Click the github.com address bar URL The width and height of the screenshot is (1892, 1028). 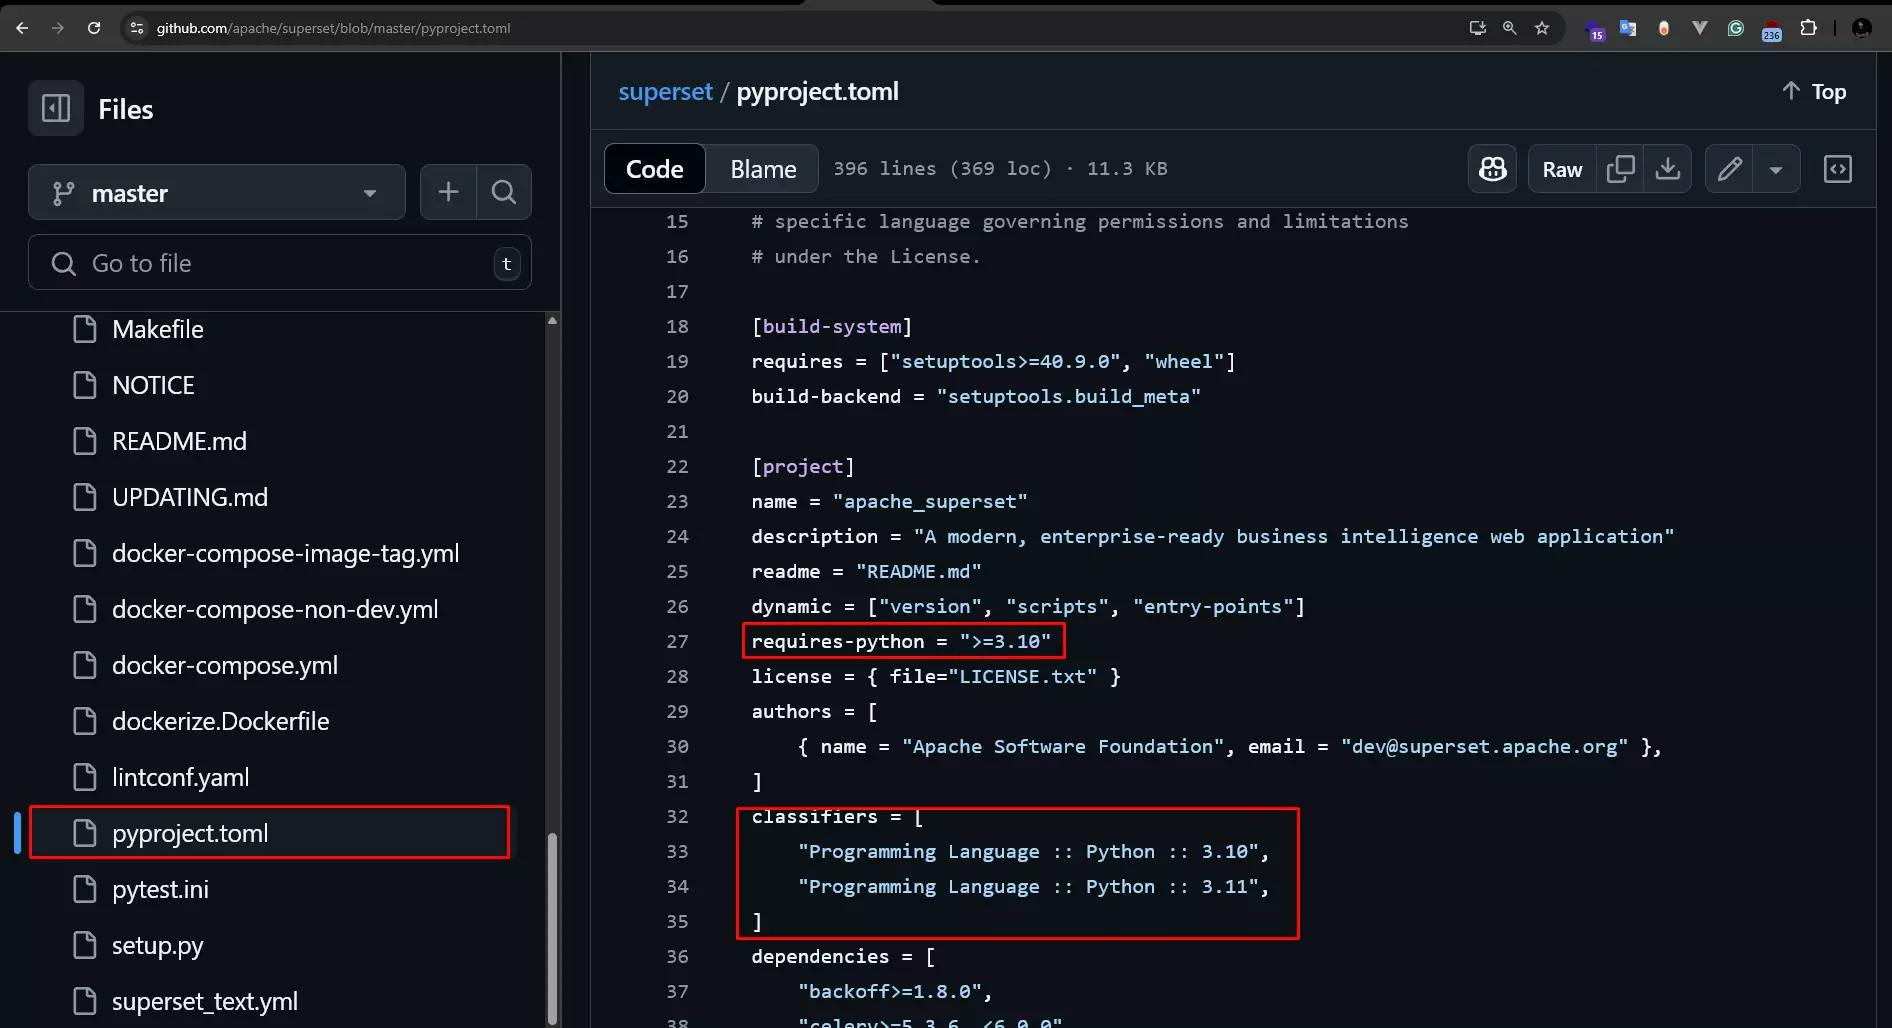[333, 28]
